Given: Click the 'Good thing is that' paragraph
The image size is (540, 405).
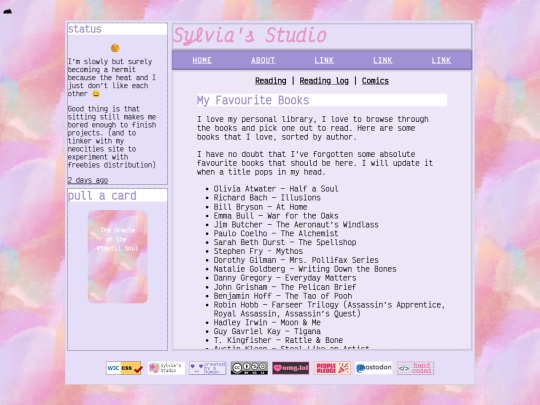Looking at the screenshot, I should (x=112, y=137).
